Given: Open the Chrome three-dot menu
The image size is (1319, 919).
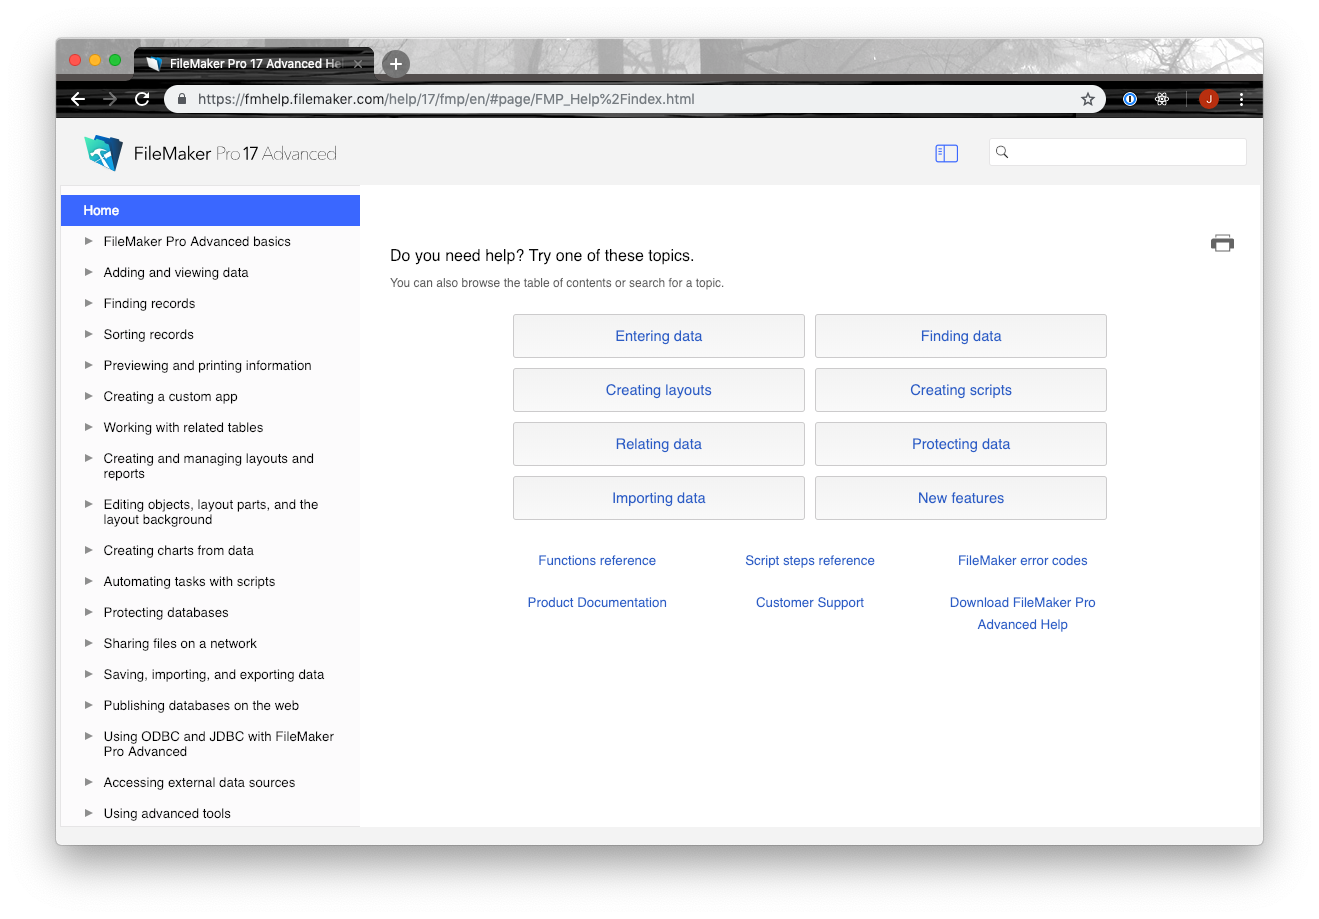Looking at the screenshot, I should pos(1241,99).
